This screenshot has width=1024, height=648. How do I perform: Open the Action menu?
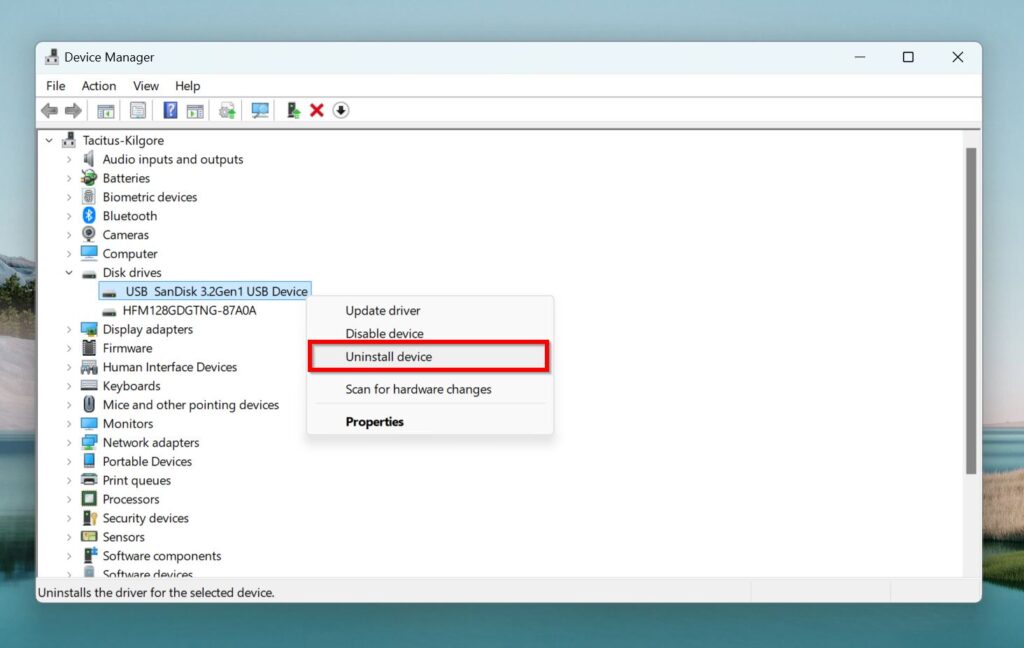click(99, 86)
